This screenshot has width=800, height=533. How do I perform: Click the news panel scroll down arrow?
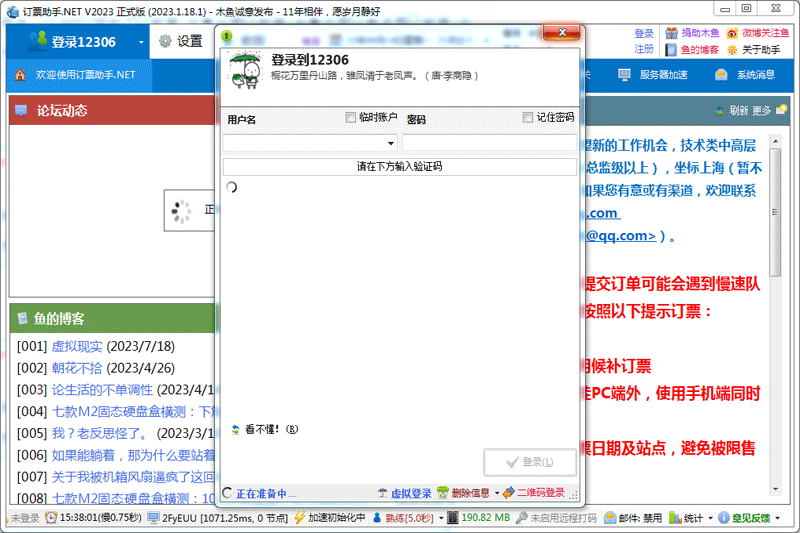(x=776, y=489)
